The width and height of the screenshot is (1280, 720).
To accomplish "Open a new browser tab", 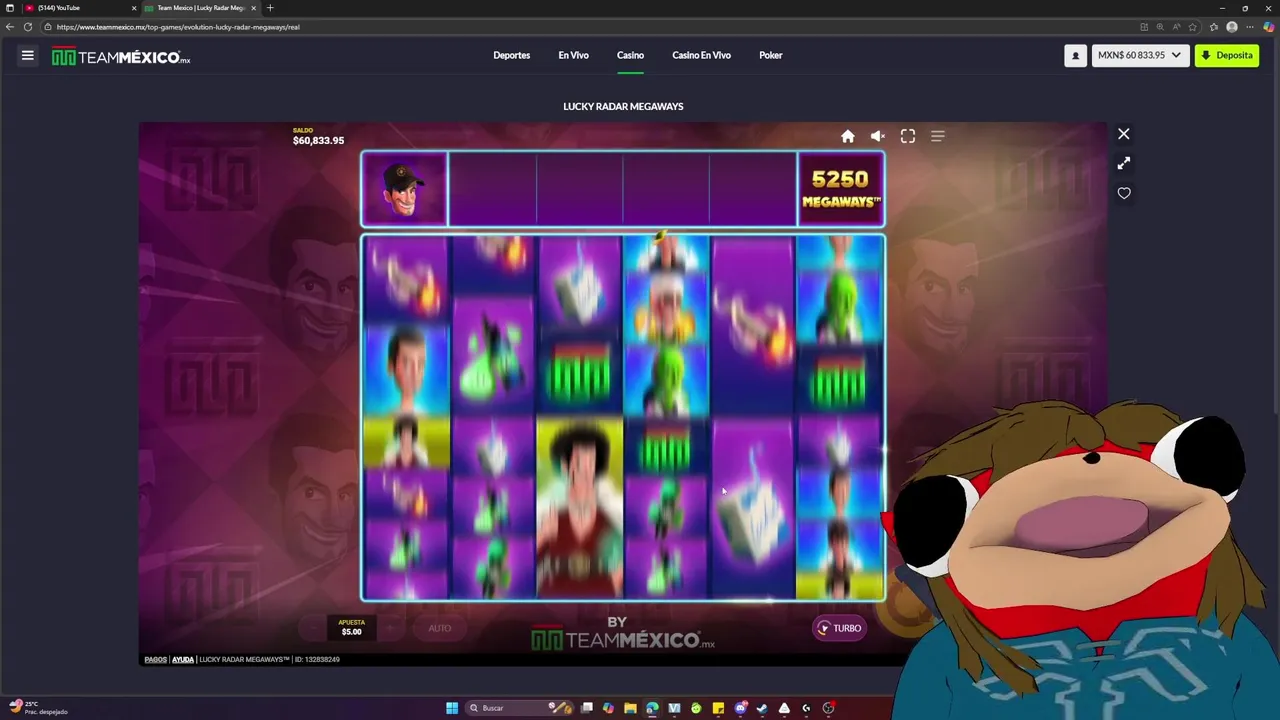I will click(270, 8).
